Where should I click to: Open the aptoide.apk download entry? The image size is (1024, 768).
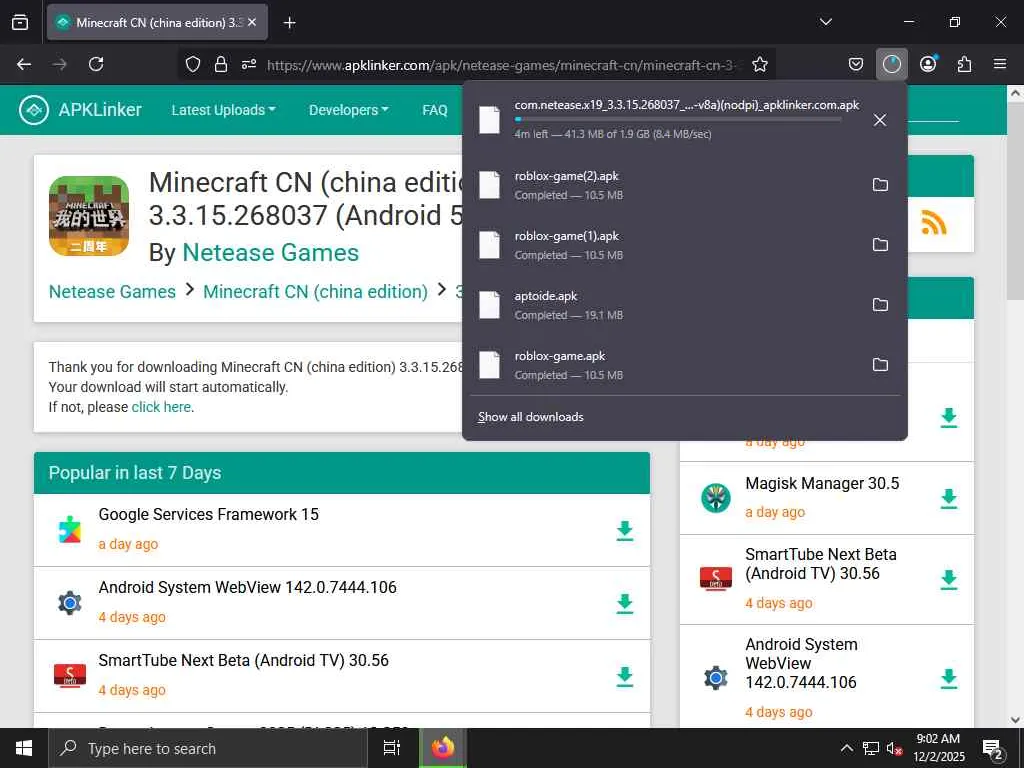663,305
